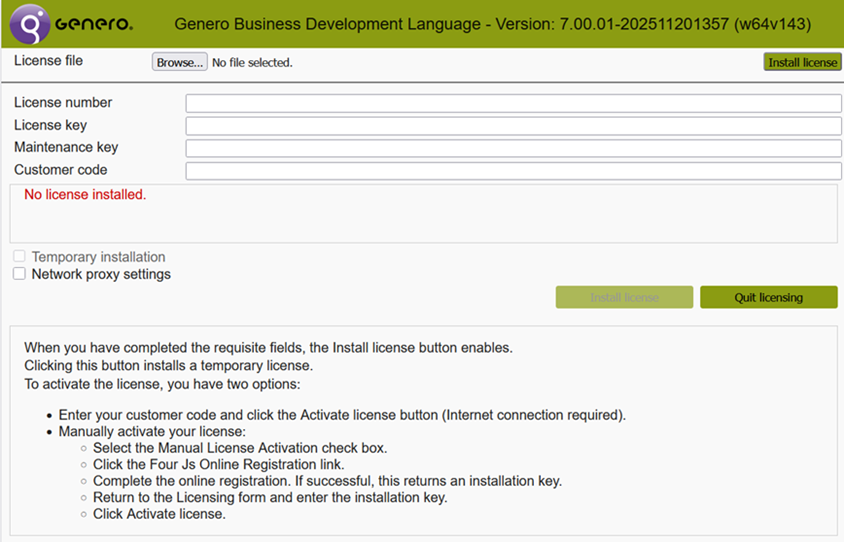The height and width of the screenshot is (542, 844).
Task: Toggle the Temporary installation checkbox
Action: click(19, 256)
